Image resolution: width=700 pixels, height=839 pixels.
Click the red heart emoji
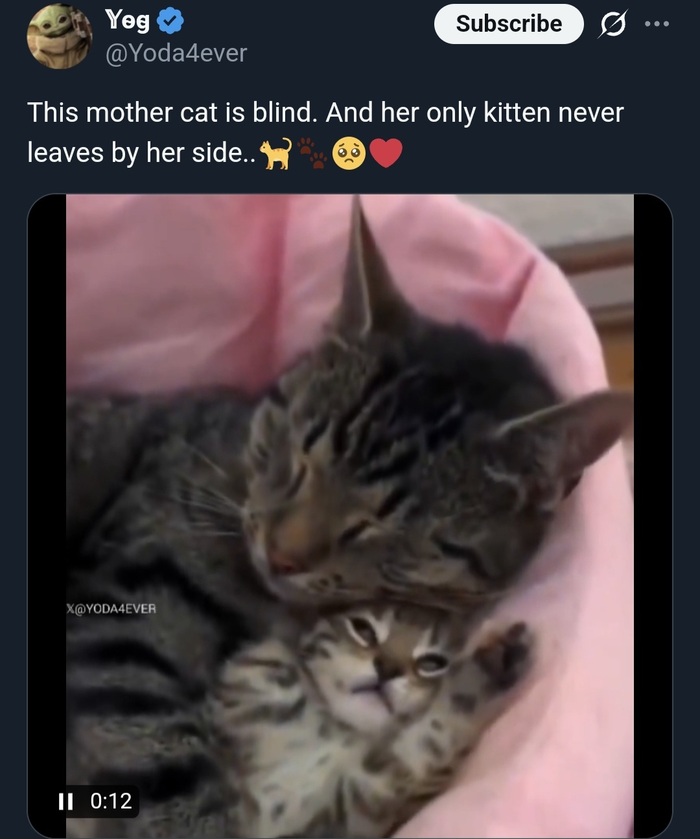point(386,154)
